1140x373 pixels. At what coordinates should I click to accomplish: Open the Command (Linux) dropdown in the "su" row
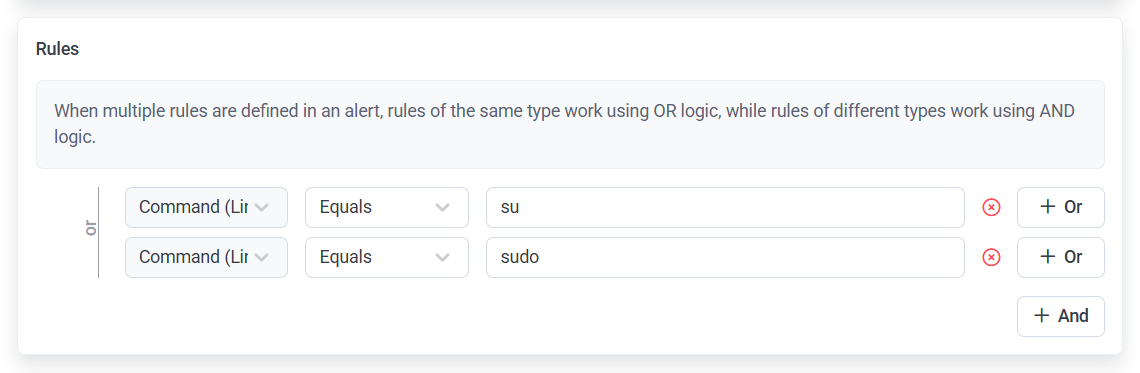206,207
